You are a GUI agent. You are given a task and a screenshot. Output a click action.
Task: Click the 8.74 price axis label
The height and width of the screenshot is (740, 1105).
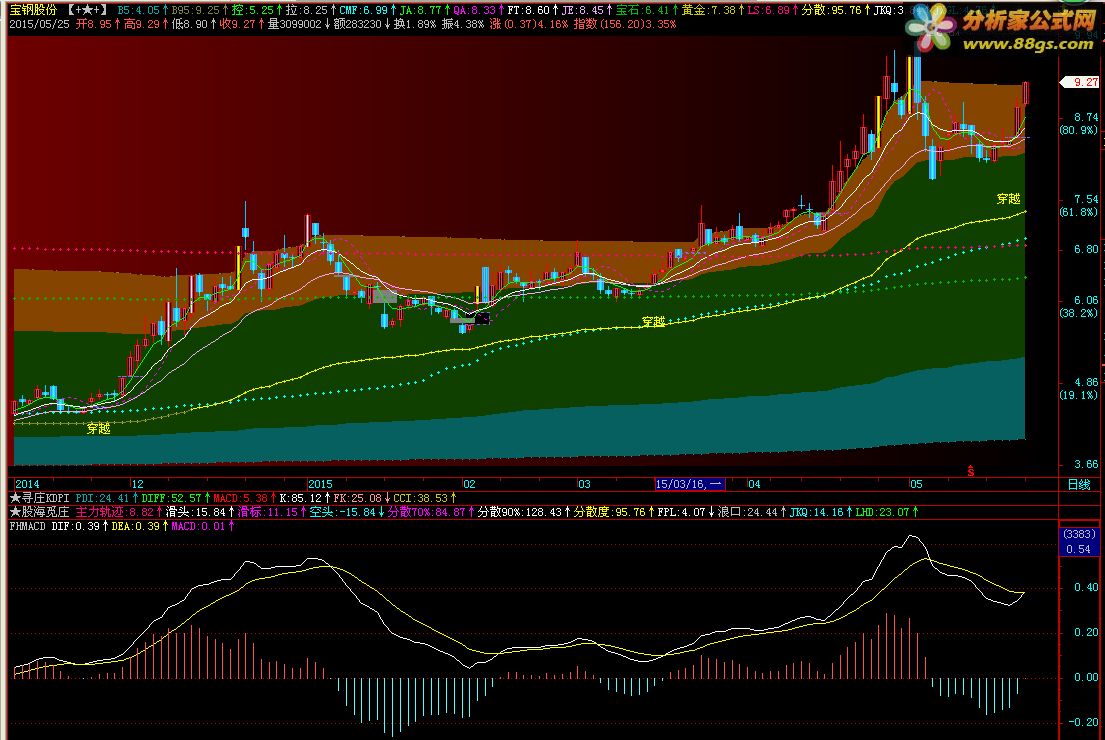tap(1086, 117)
